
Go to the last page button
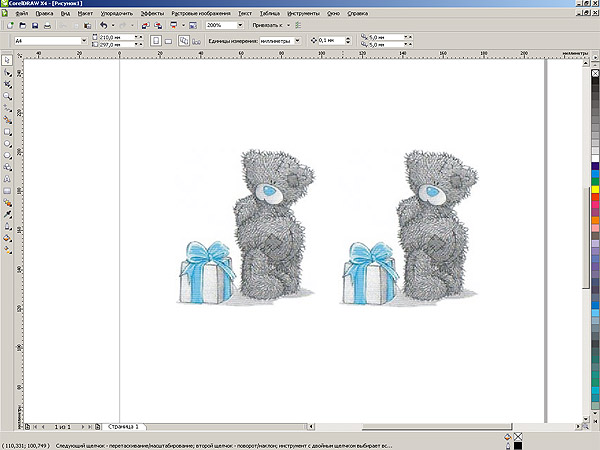coord(90,426)
